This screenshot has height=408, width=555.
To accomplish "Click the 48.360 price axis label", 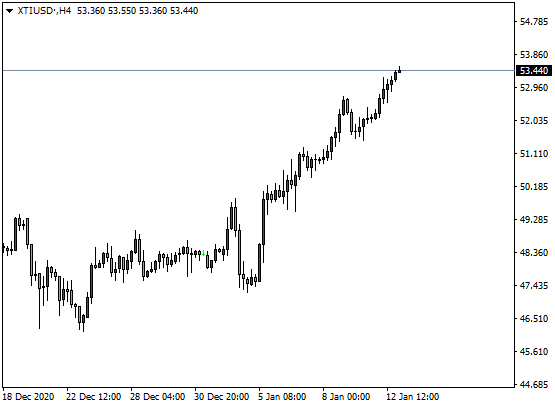I will pyautogui.click(x=534, y=253).
